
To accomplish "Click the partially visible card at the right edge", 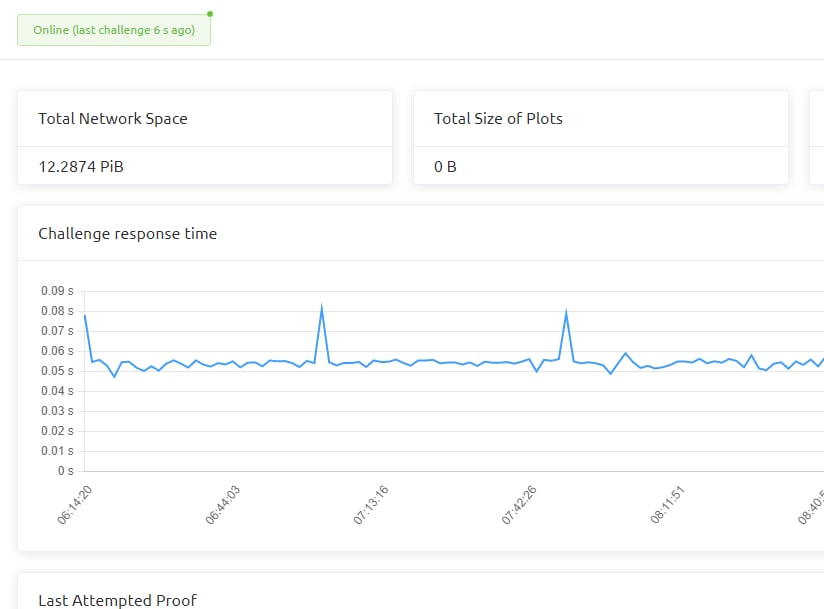I will 816,138.
